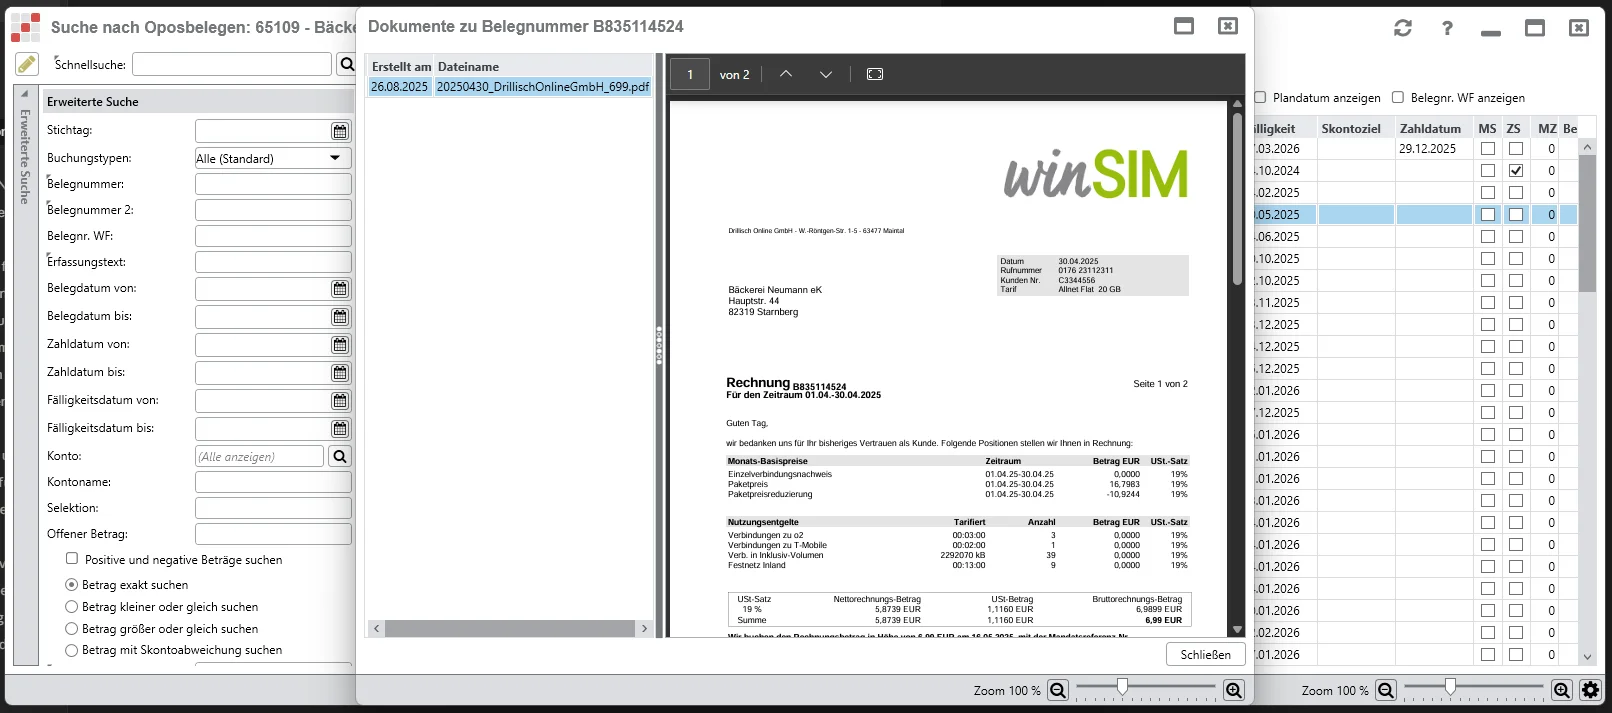Zoom in in the main window status bar
This screenshot has width=1612, height=713.
pyautogui.click(x=1562, y=690)
